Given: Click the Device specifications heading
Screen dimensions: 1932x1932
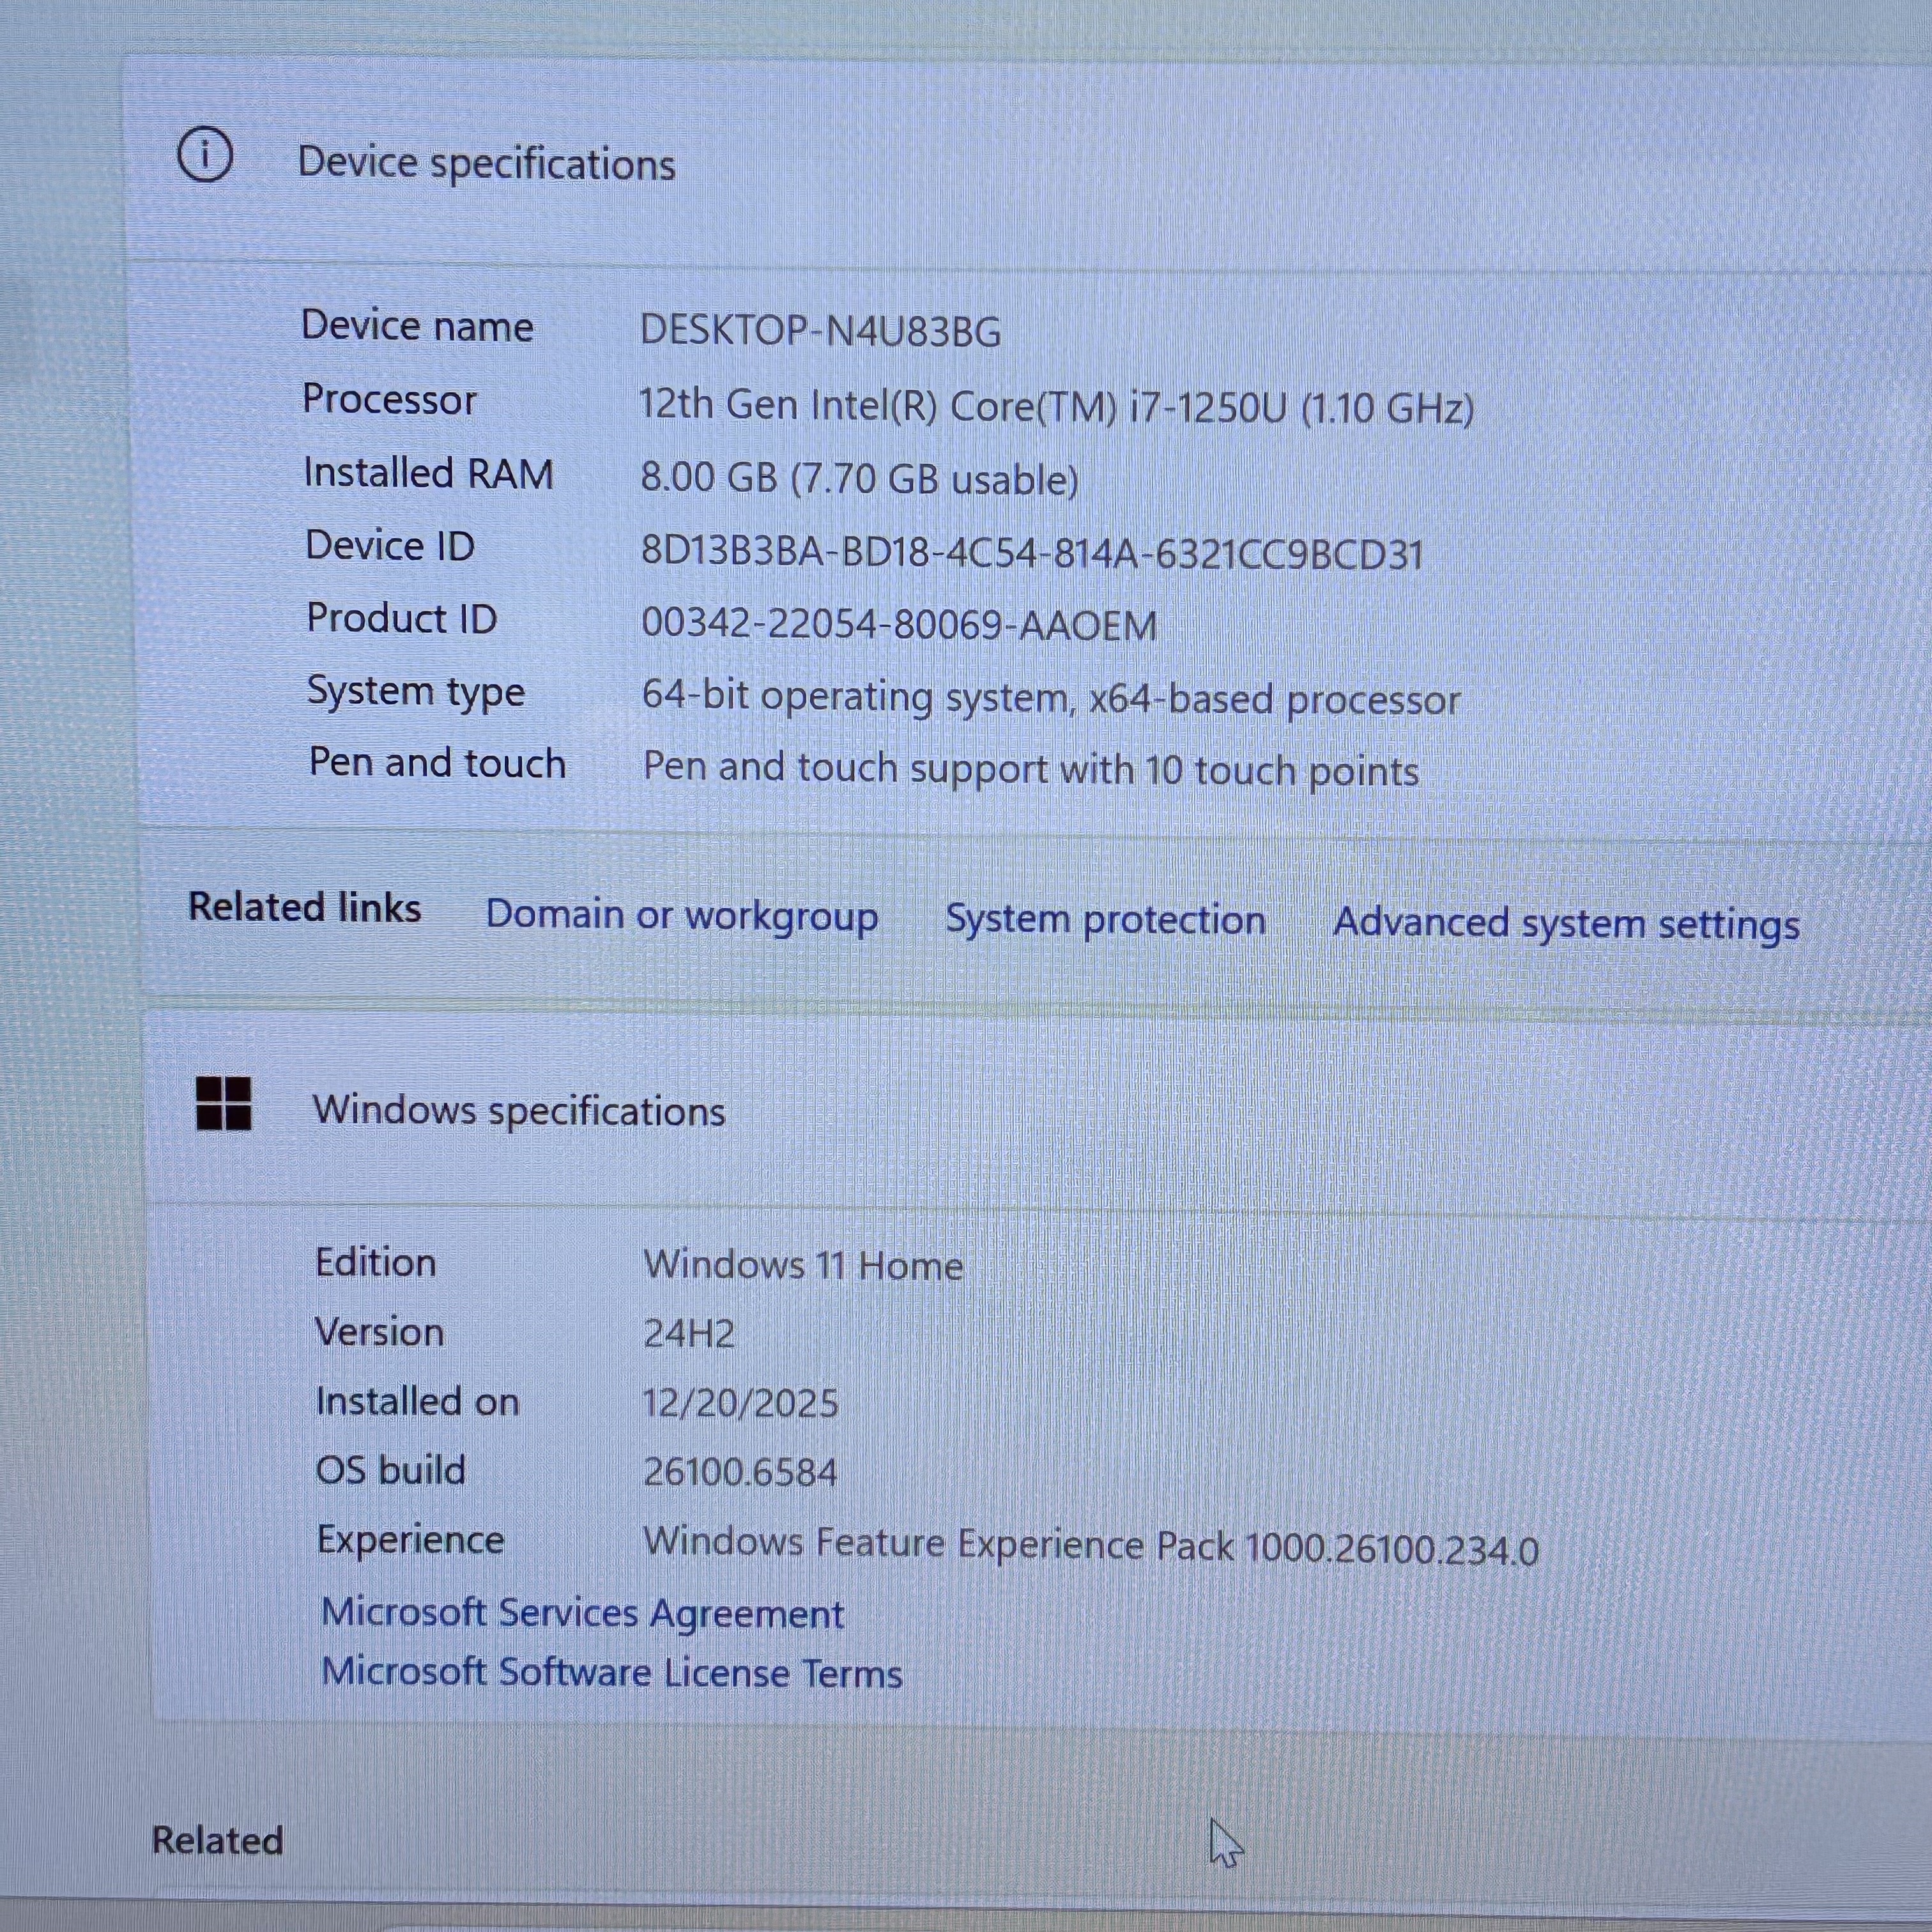Looking at the screenshot, I should coord(487,163).
